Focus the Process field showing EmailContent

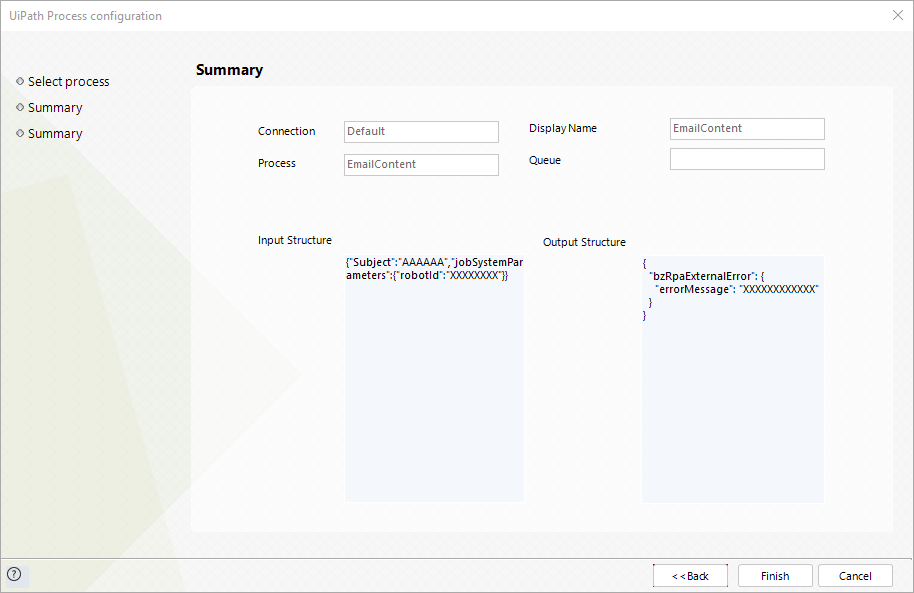pyautogui.click(x=421, y=164)
